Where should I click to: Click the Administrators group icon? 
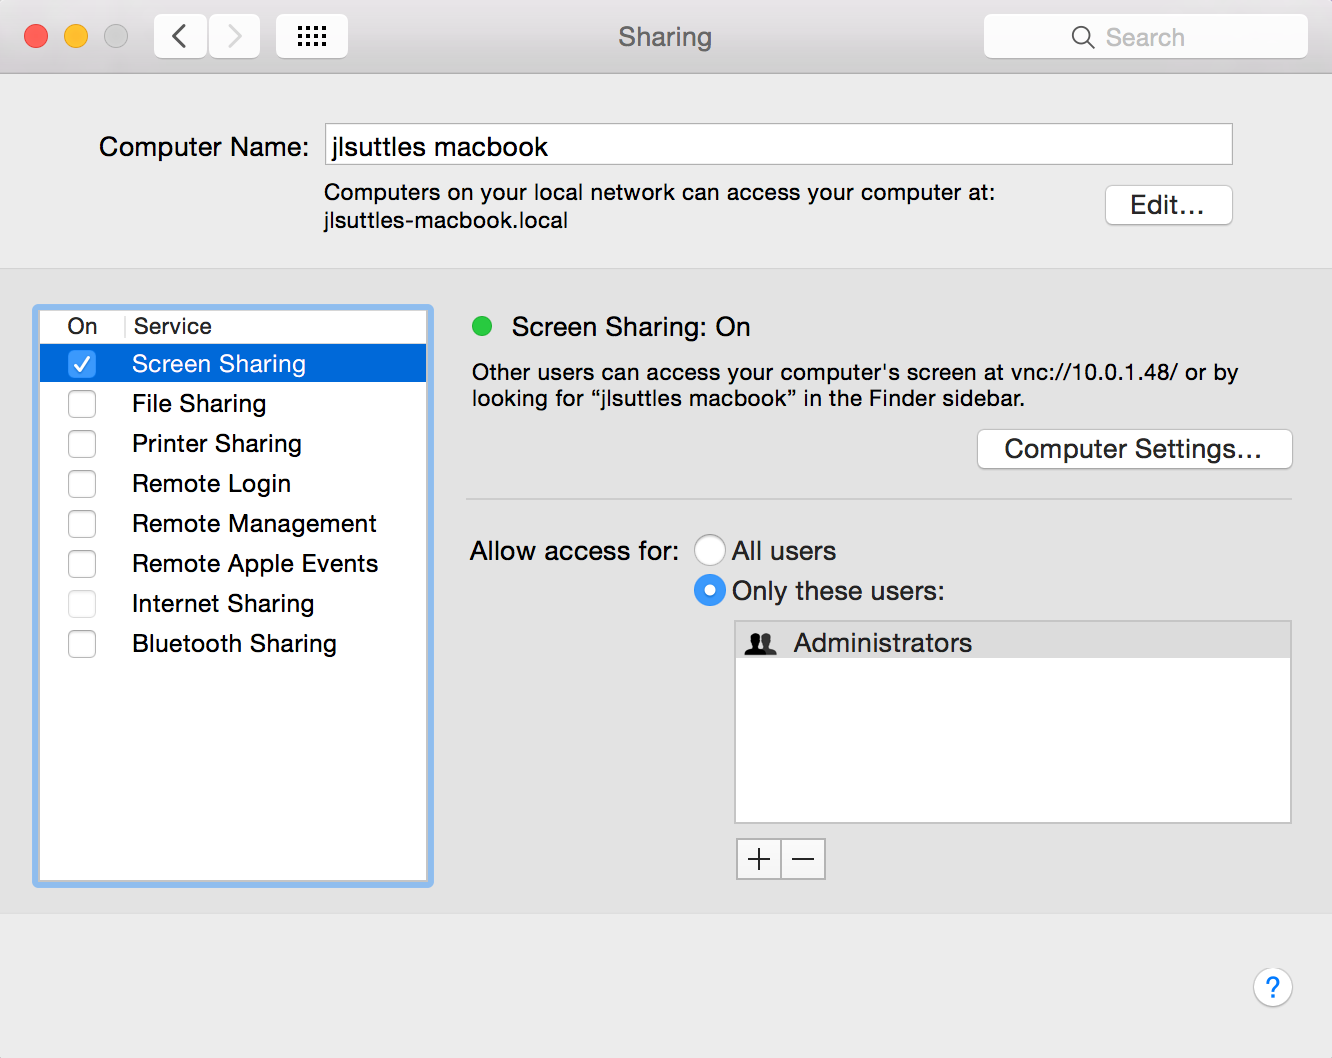(x=761, y=643)
